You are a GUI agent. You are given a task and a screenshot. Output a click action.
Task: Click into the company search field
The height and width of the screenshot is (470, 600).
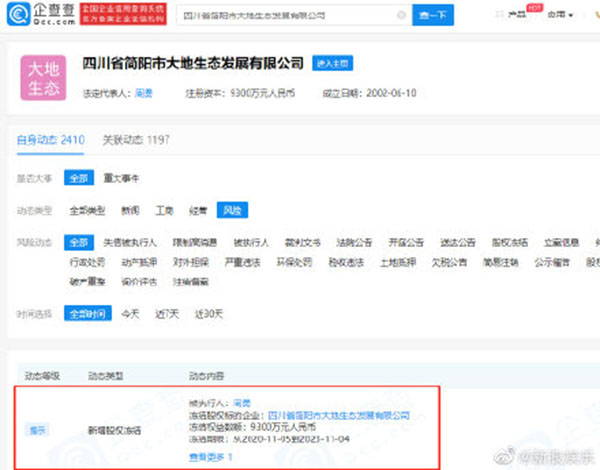tap(287, 15)
